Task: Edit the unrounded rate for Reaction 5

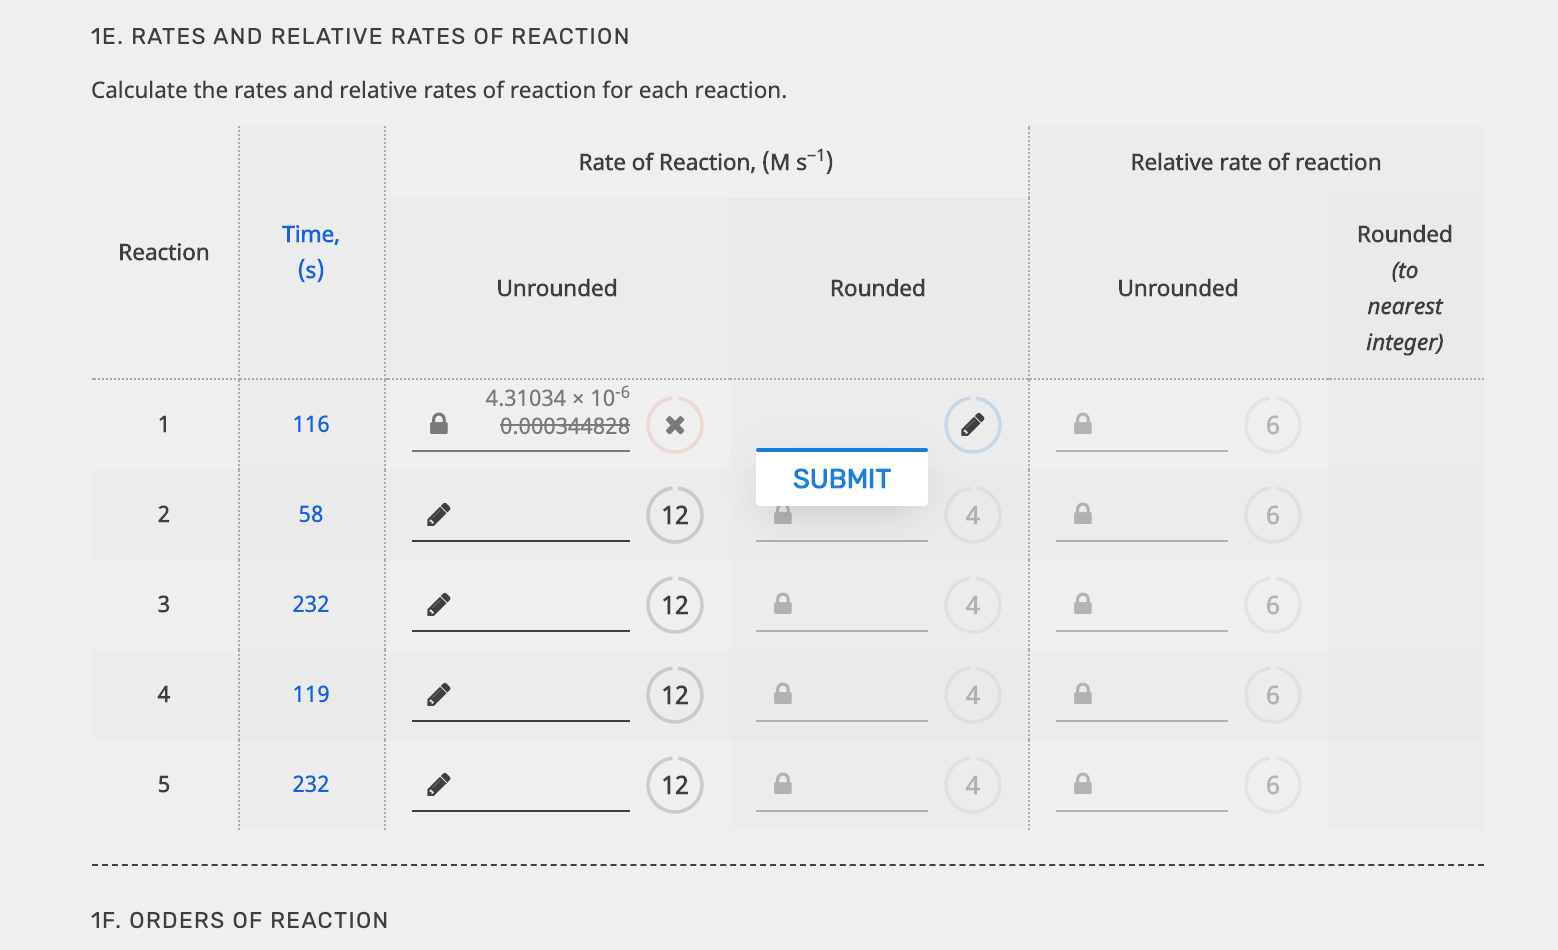Action: coord(438,783)
